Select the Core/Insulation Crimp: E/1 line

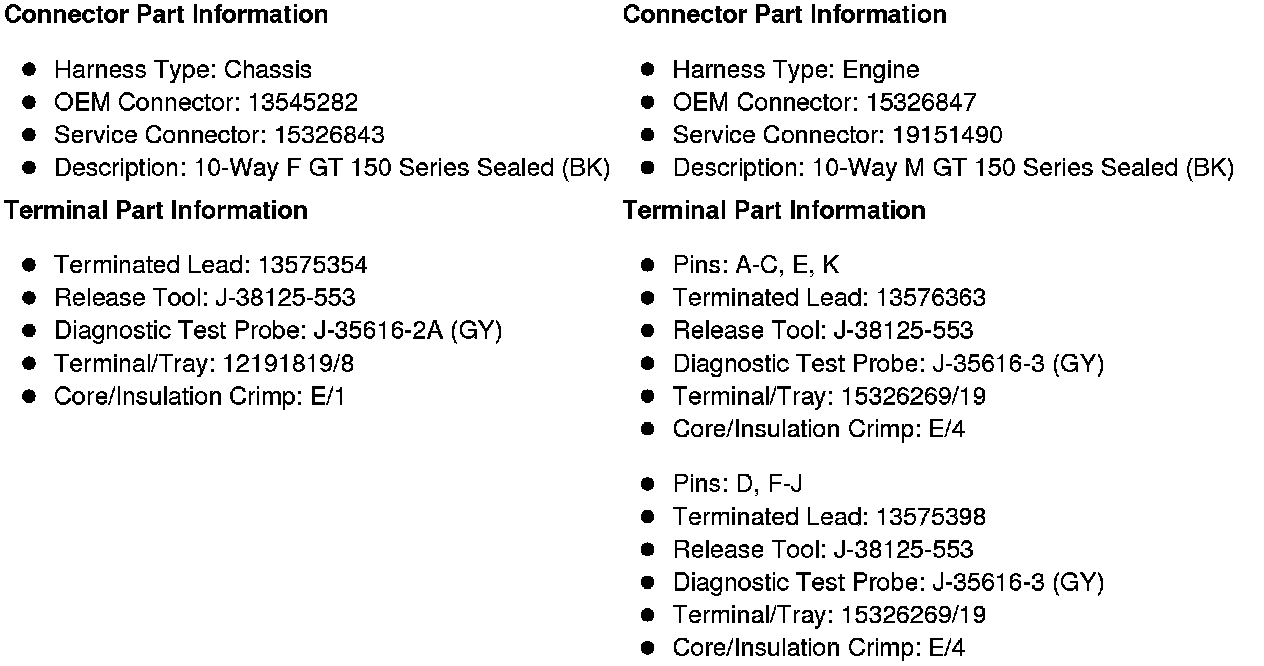[200, 397]
